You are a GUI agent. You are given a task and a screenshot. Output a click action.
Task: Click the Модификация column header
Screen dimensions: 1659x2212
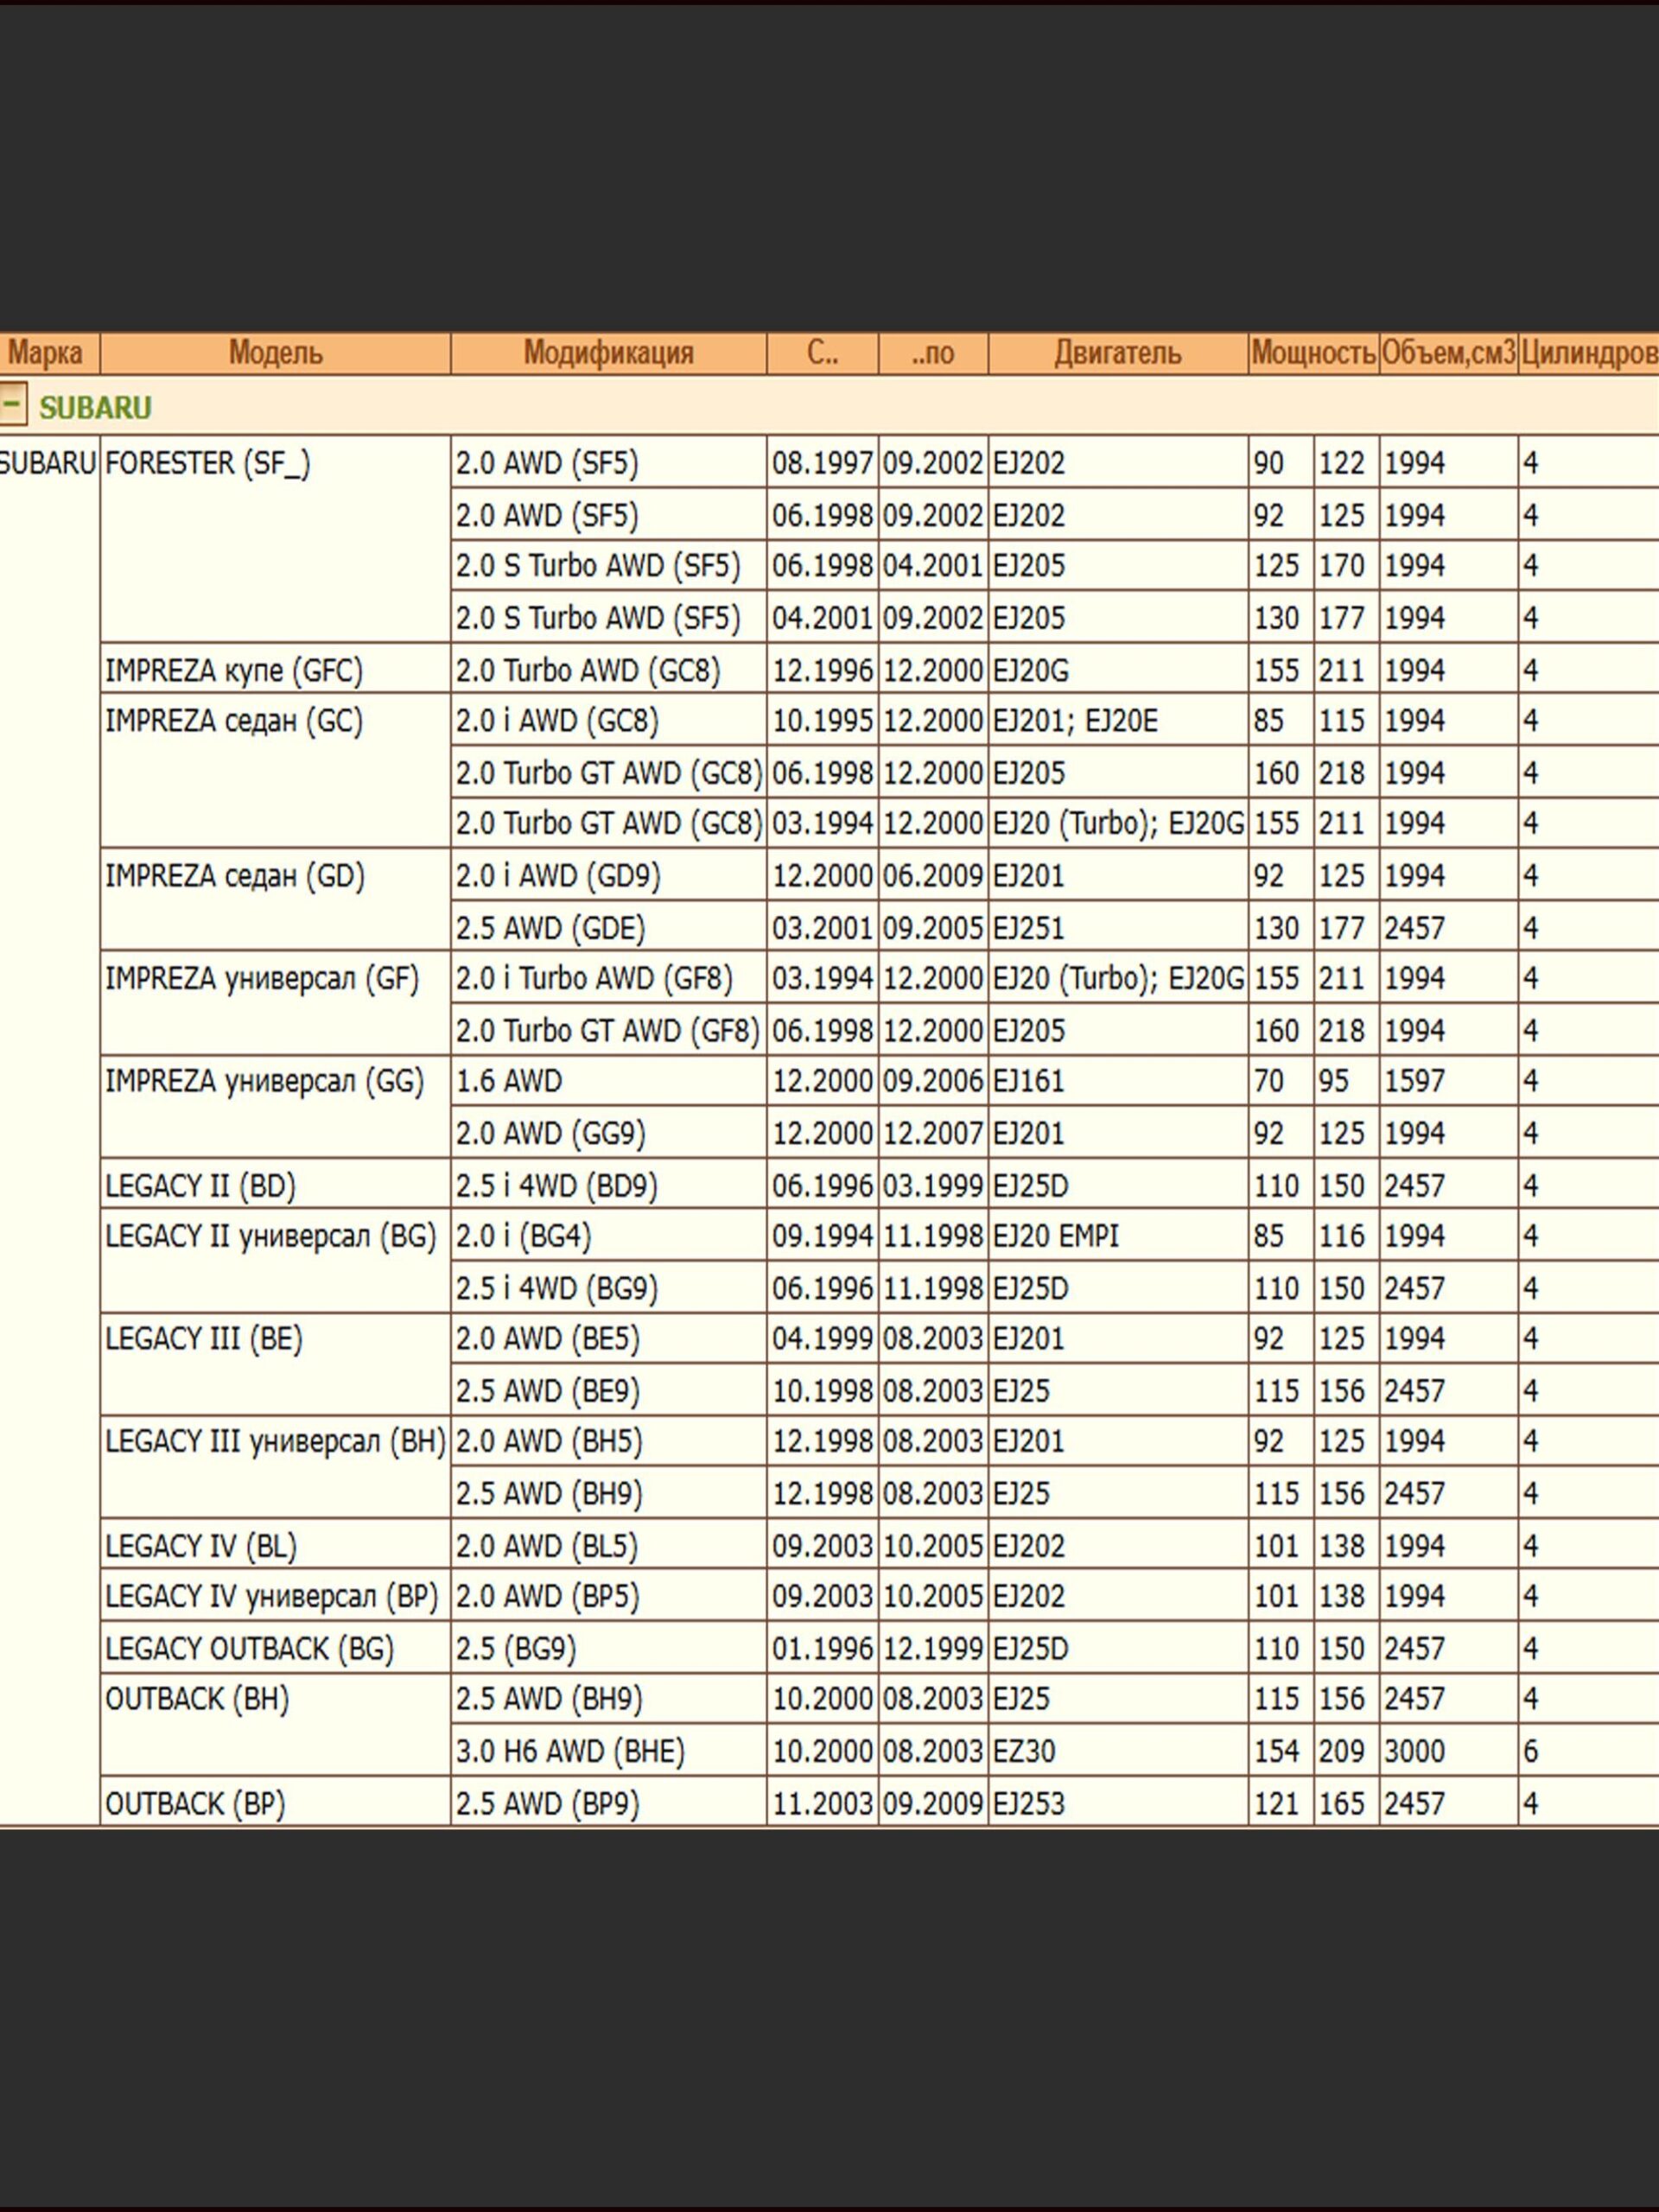(x=608, y=353)
